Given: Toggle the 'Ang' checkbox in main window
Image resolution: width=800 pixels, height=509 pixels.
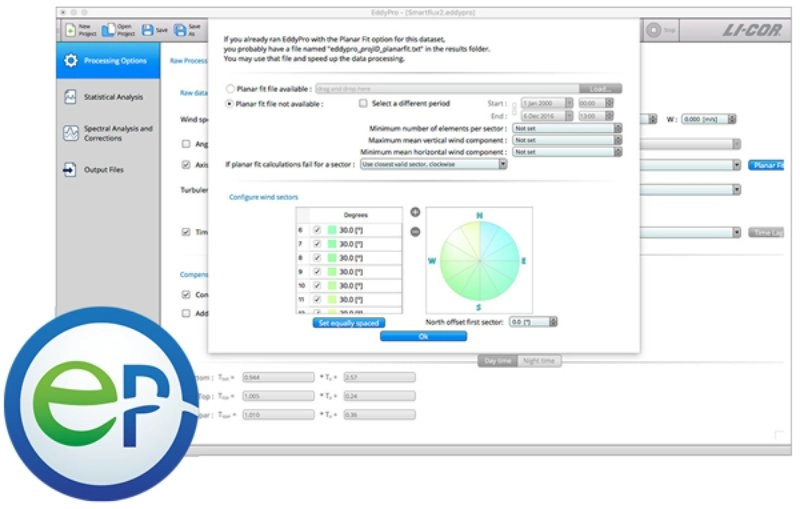Looking at the screenshot, I should click(186, 144).
